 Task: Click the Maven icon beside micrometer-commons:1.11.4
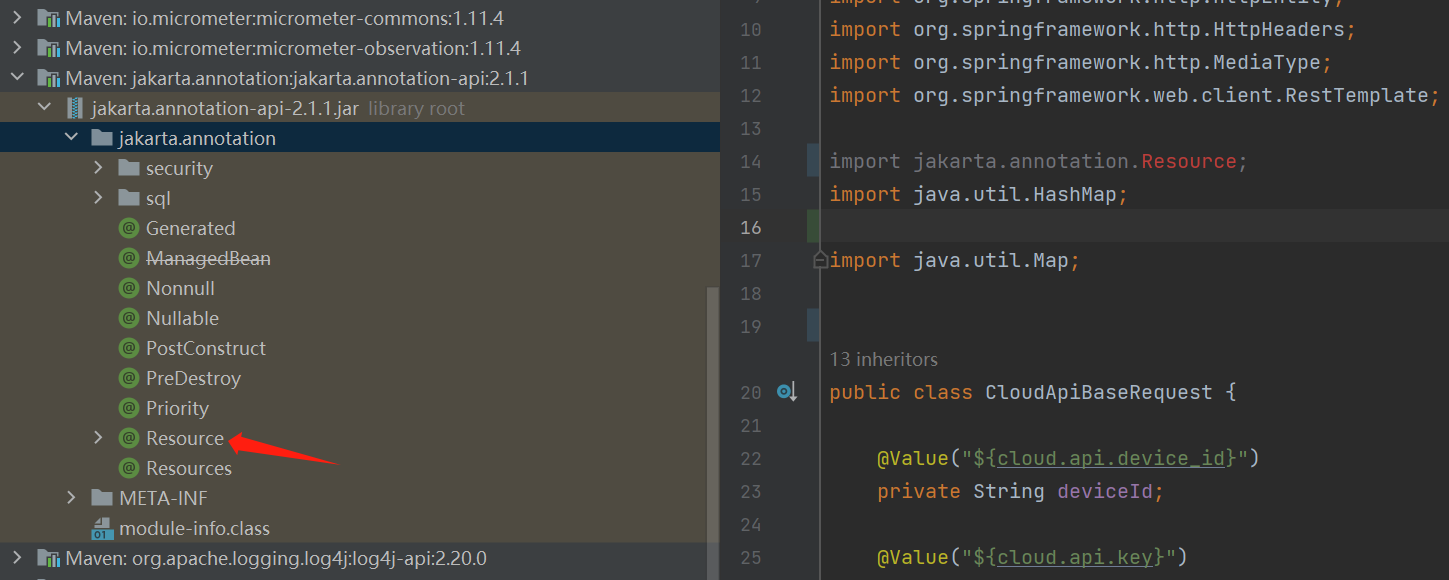[49, 17]
